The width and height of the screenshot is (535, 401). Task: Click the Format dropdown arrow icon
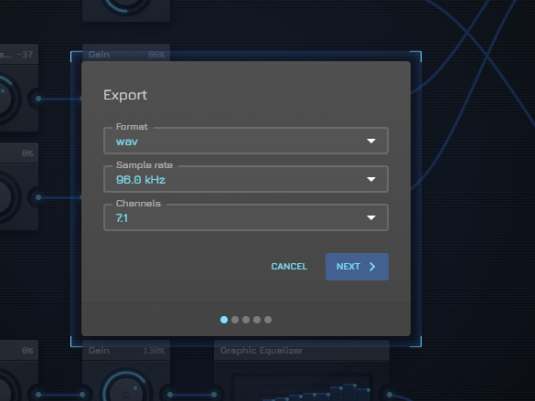click(371, 141)
